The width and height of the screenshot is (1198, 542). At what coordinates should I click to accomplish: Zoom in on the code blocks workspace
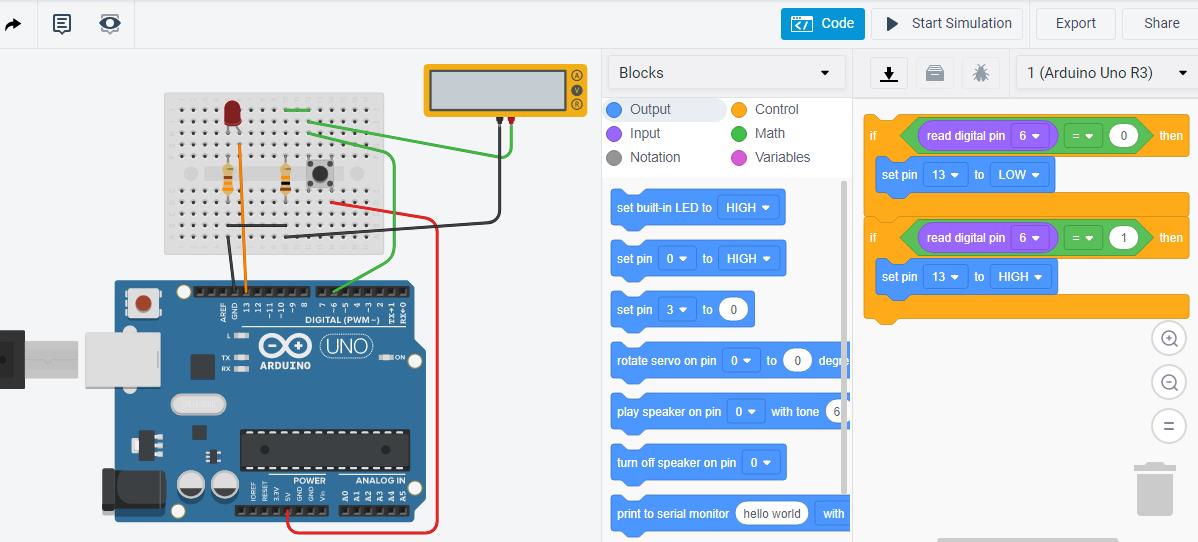[x=1168, y=338]
